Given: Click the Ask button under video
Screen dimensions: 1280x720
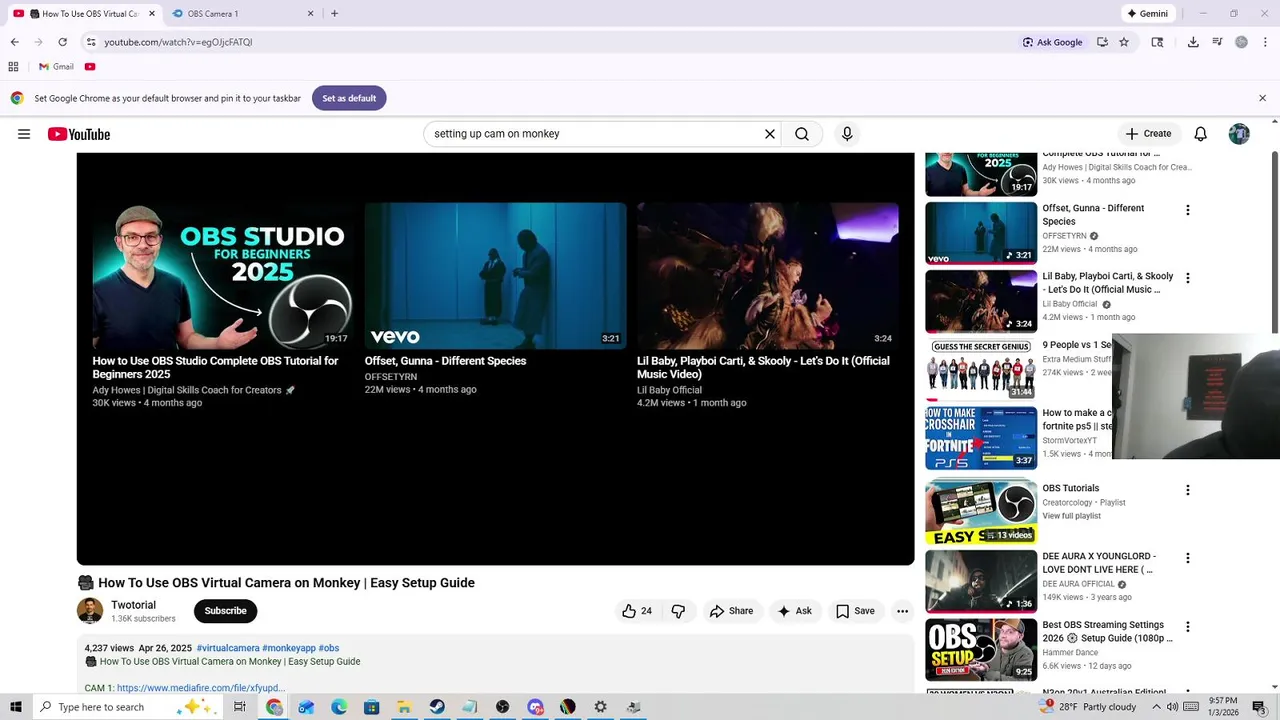Looking at the screenshot, I should click(x=795, y=611).
